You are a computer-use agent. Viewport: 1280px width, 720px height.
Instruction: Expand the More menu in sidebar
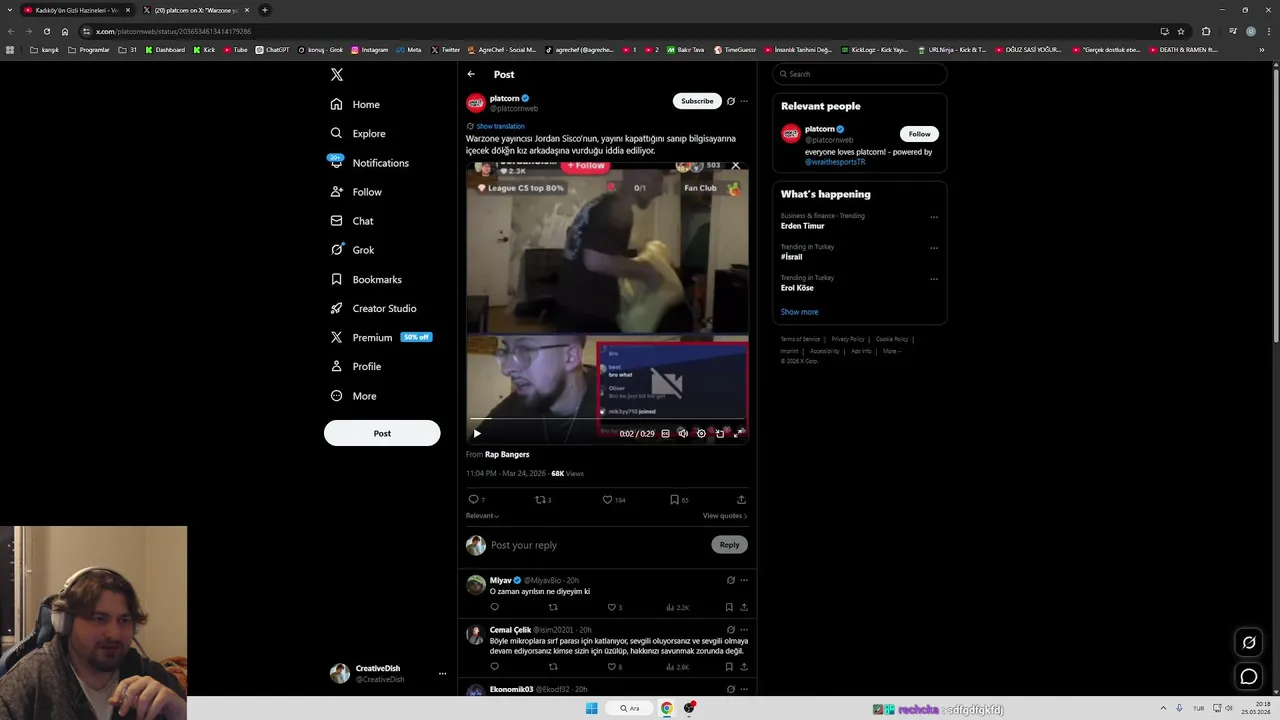pyautogui.click(x=353, y=396)
